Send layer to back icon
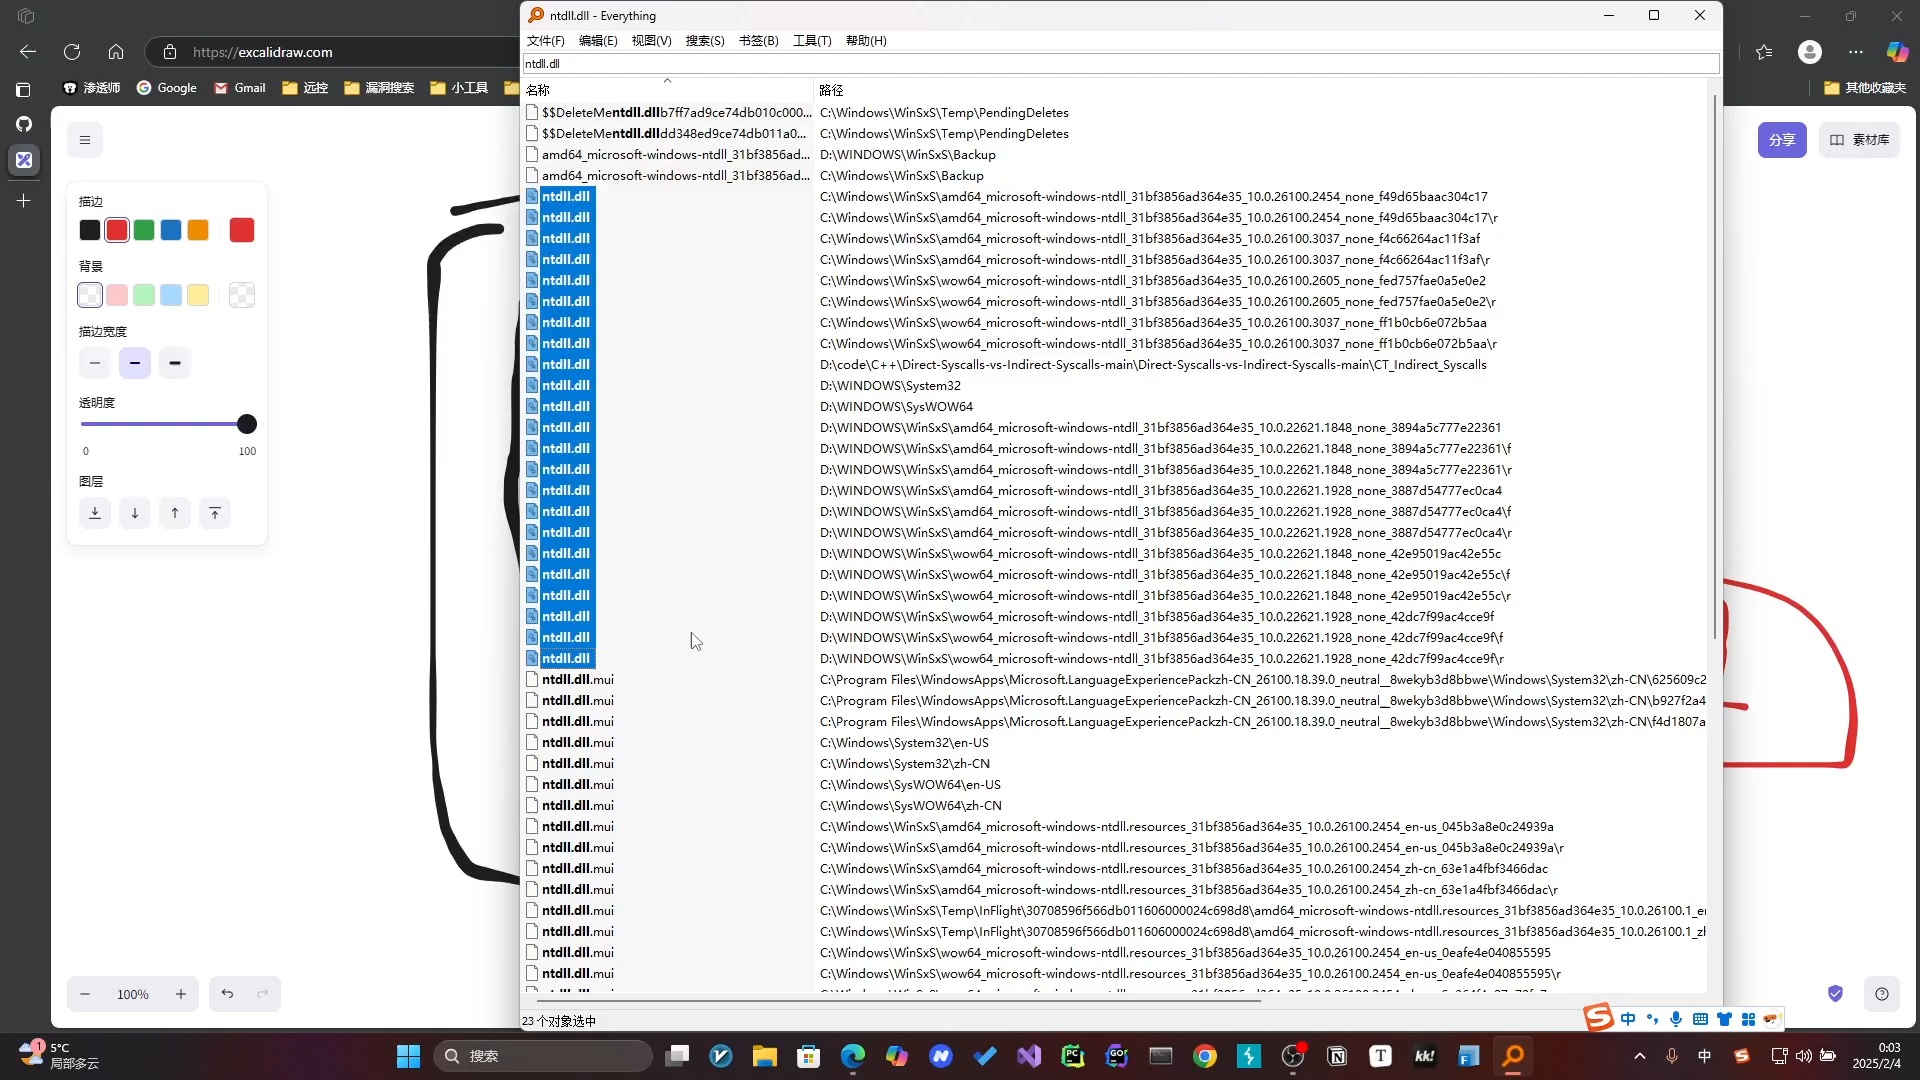The width and height of the screenshot is (1920, 1080). (95, 513)
